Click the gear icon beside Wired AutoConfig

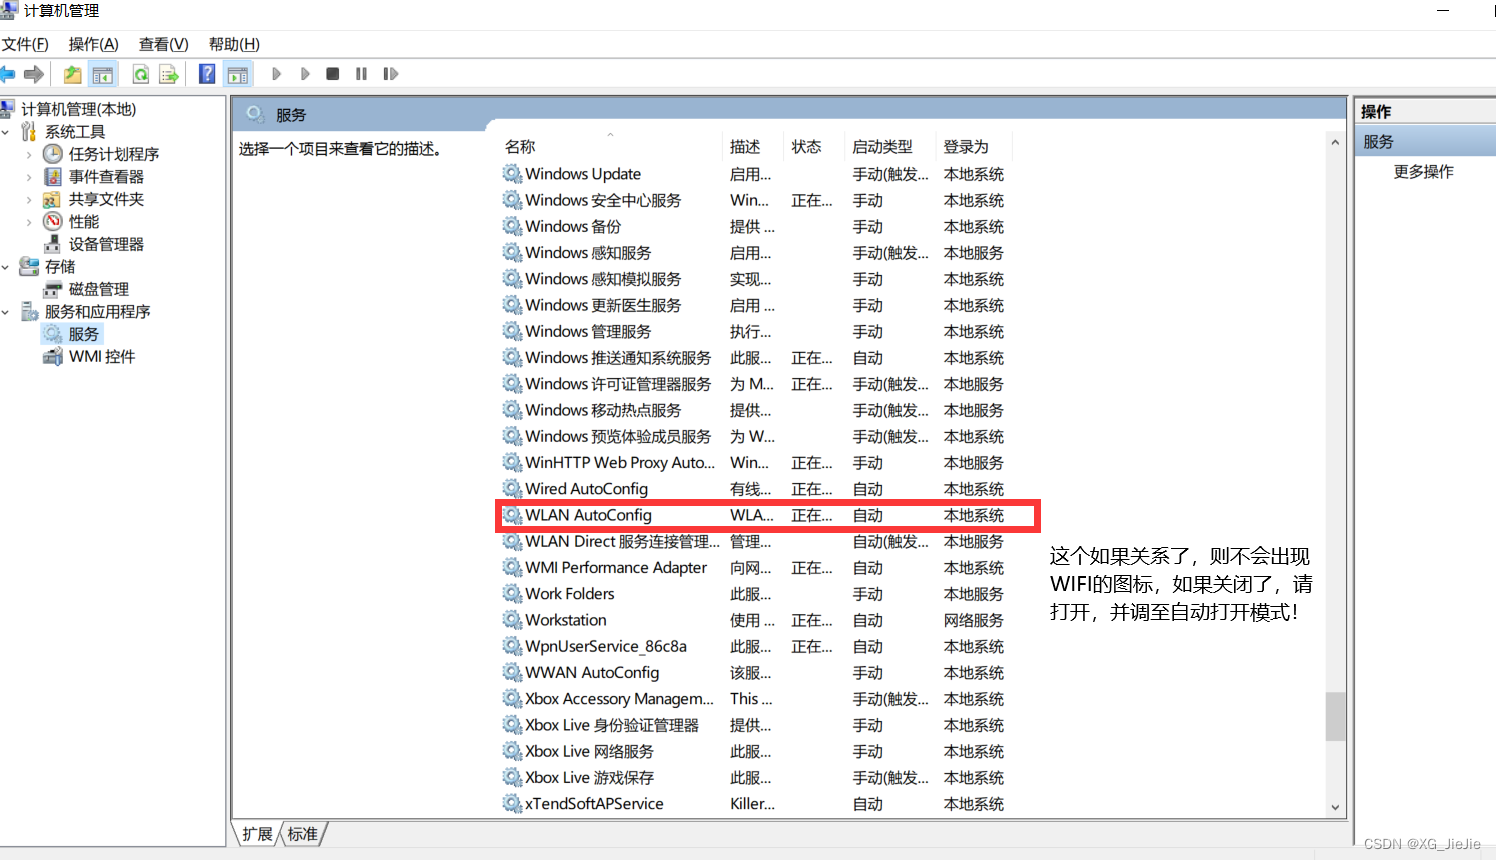[512, 489]
